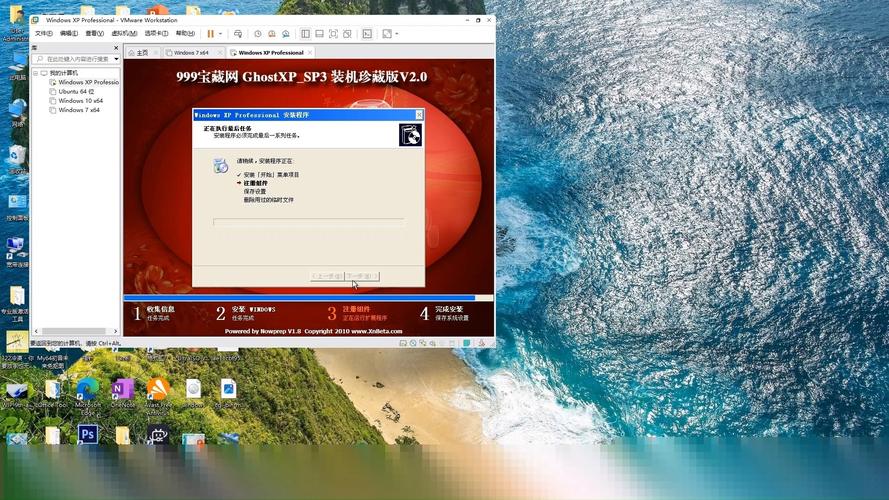Open the Avast Free Antivirus desktop icon
The height and width of the screenshot is (500, 889).
[x=157, y=389]
